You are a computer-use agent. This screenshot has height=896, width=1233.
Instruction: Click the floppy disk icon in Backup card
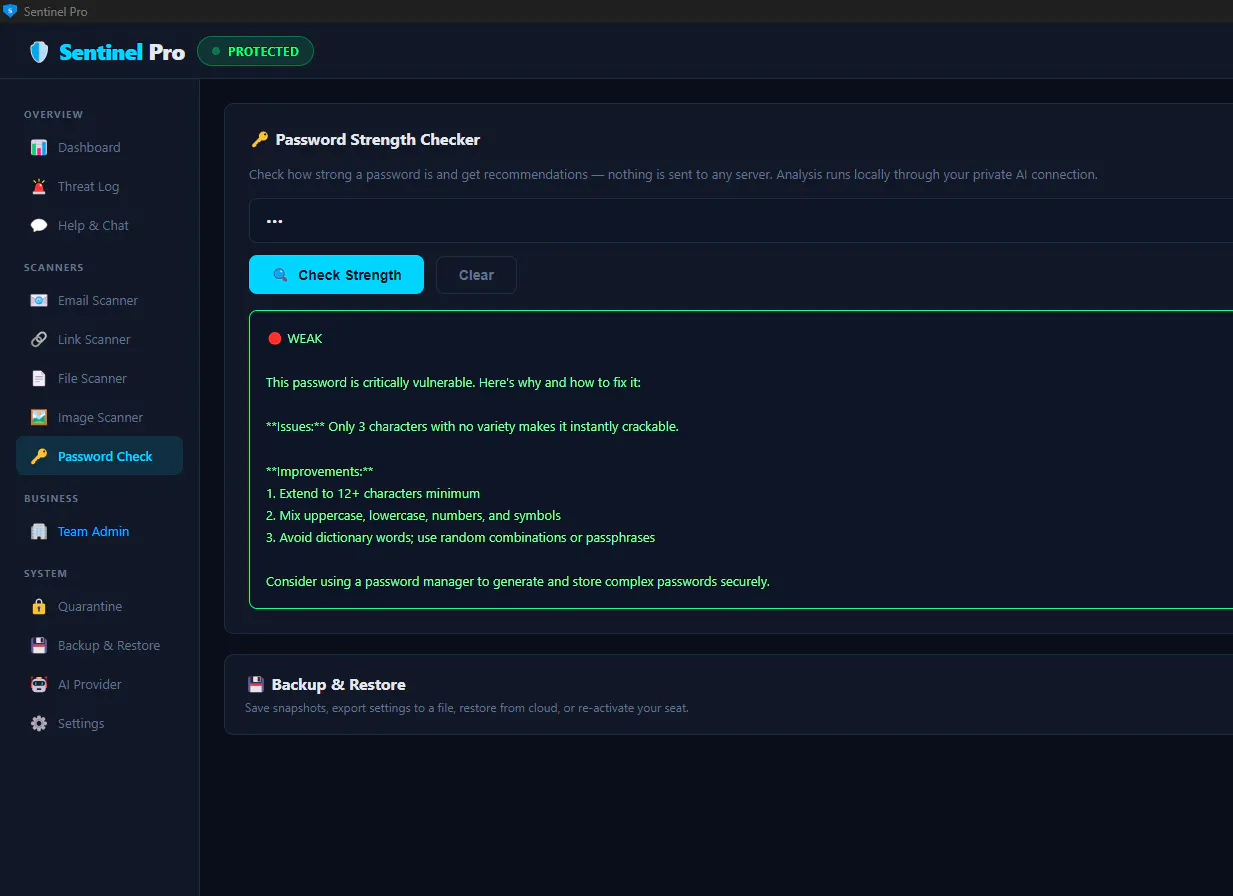[255, 685]
